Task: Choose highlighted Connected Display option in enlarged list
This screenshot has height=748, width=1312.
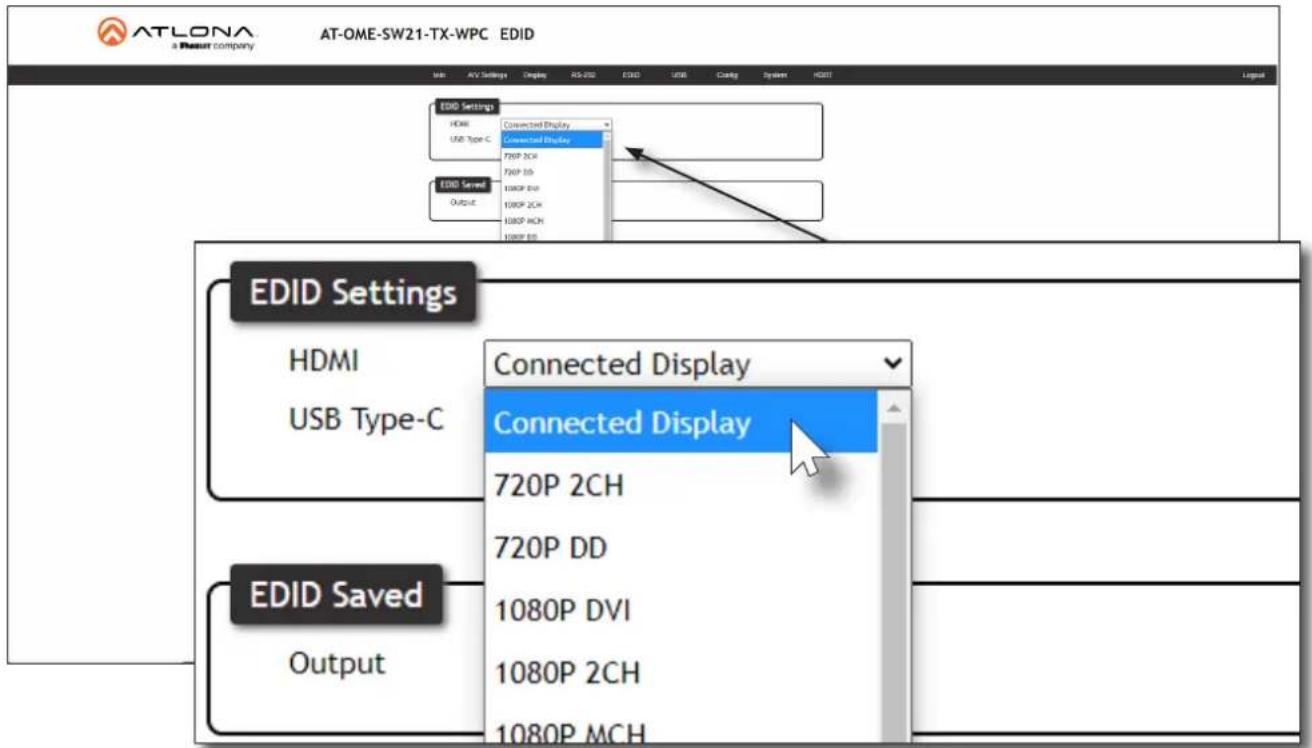Action: click(x=681, y=423)
